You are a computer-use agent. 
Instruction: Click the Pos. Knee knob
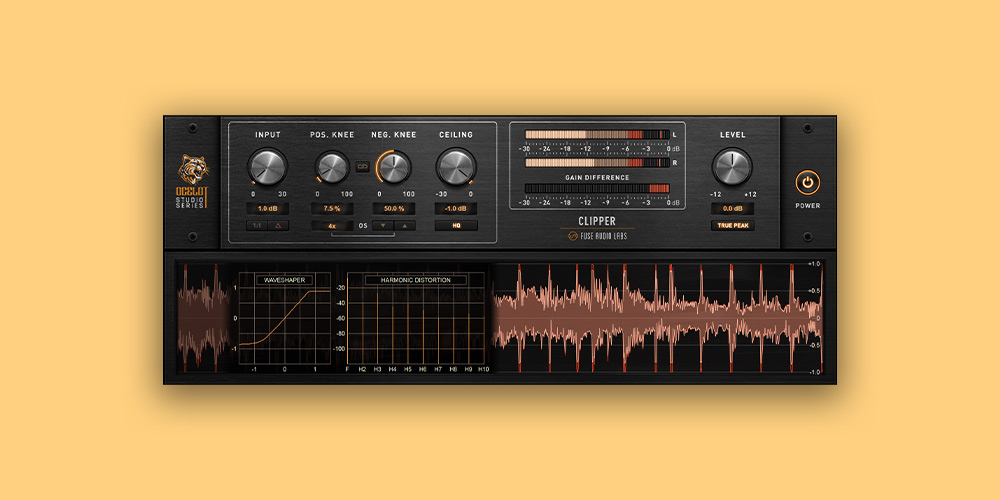[x=331, y=167]
